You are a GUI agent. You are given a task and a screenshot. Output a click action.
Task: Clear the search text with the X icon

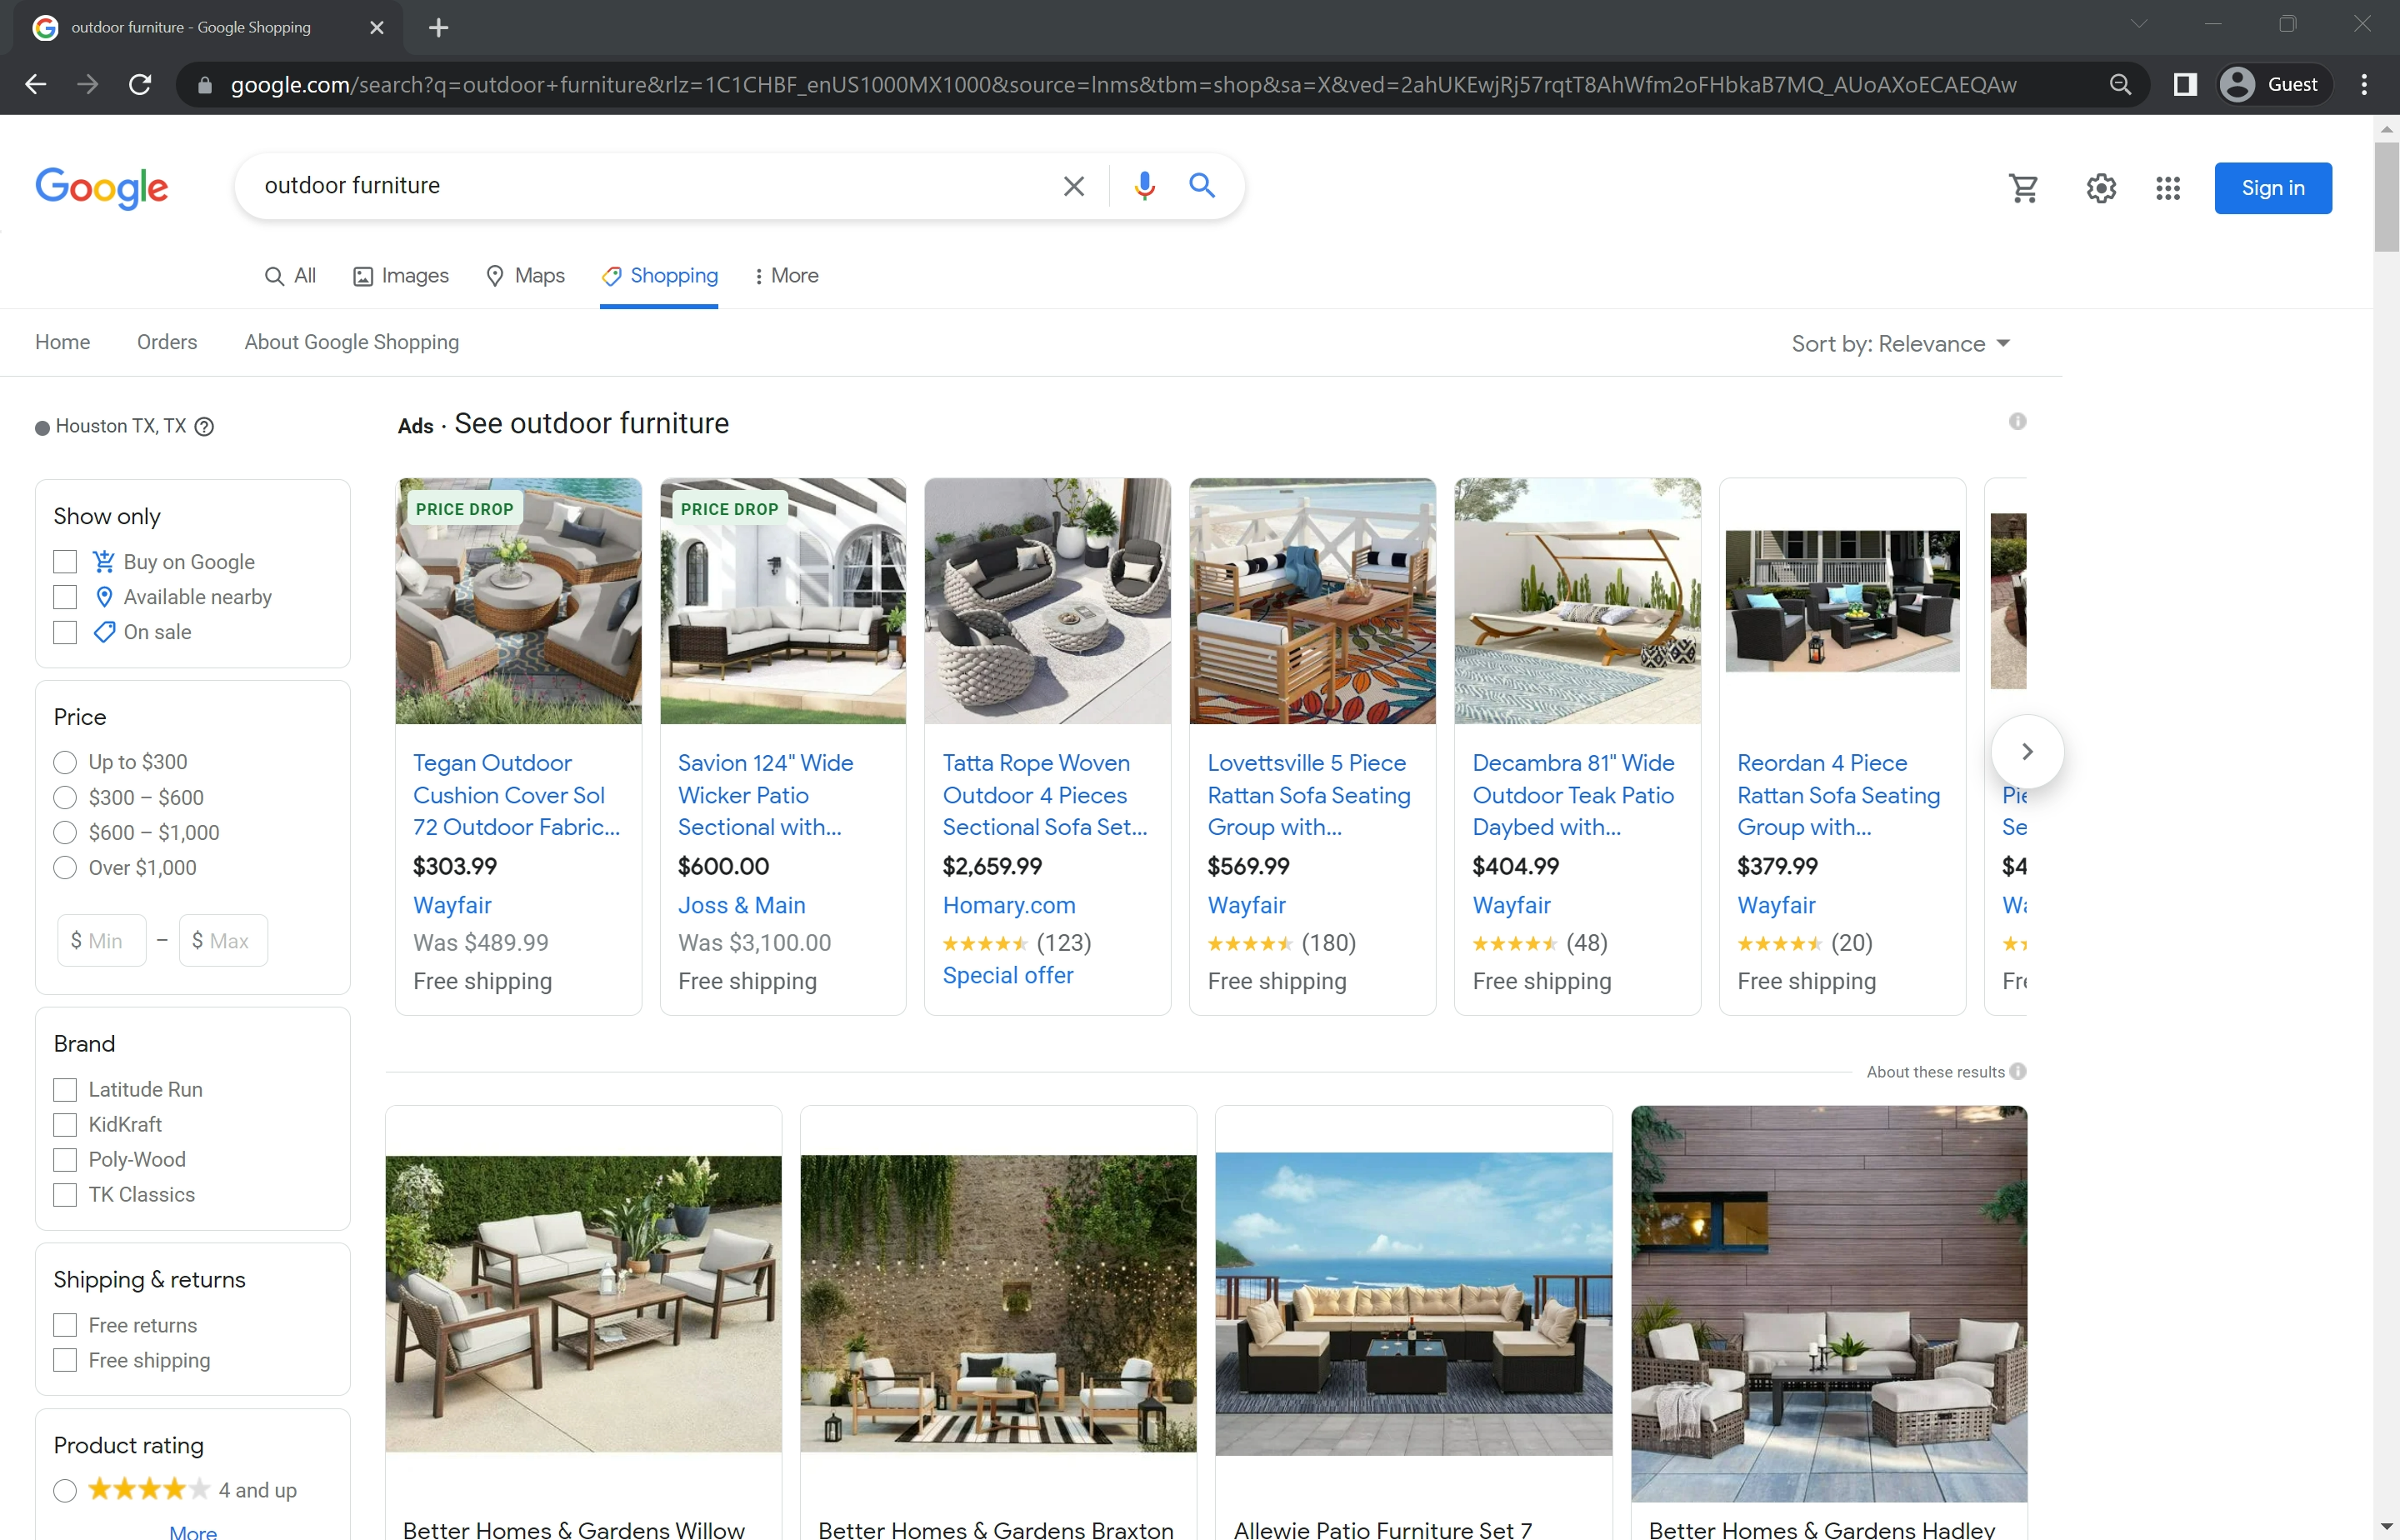pos(1073,186)
